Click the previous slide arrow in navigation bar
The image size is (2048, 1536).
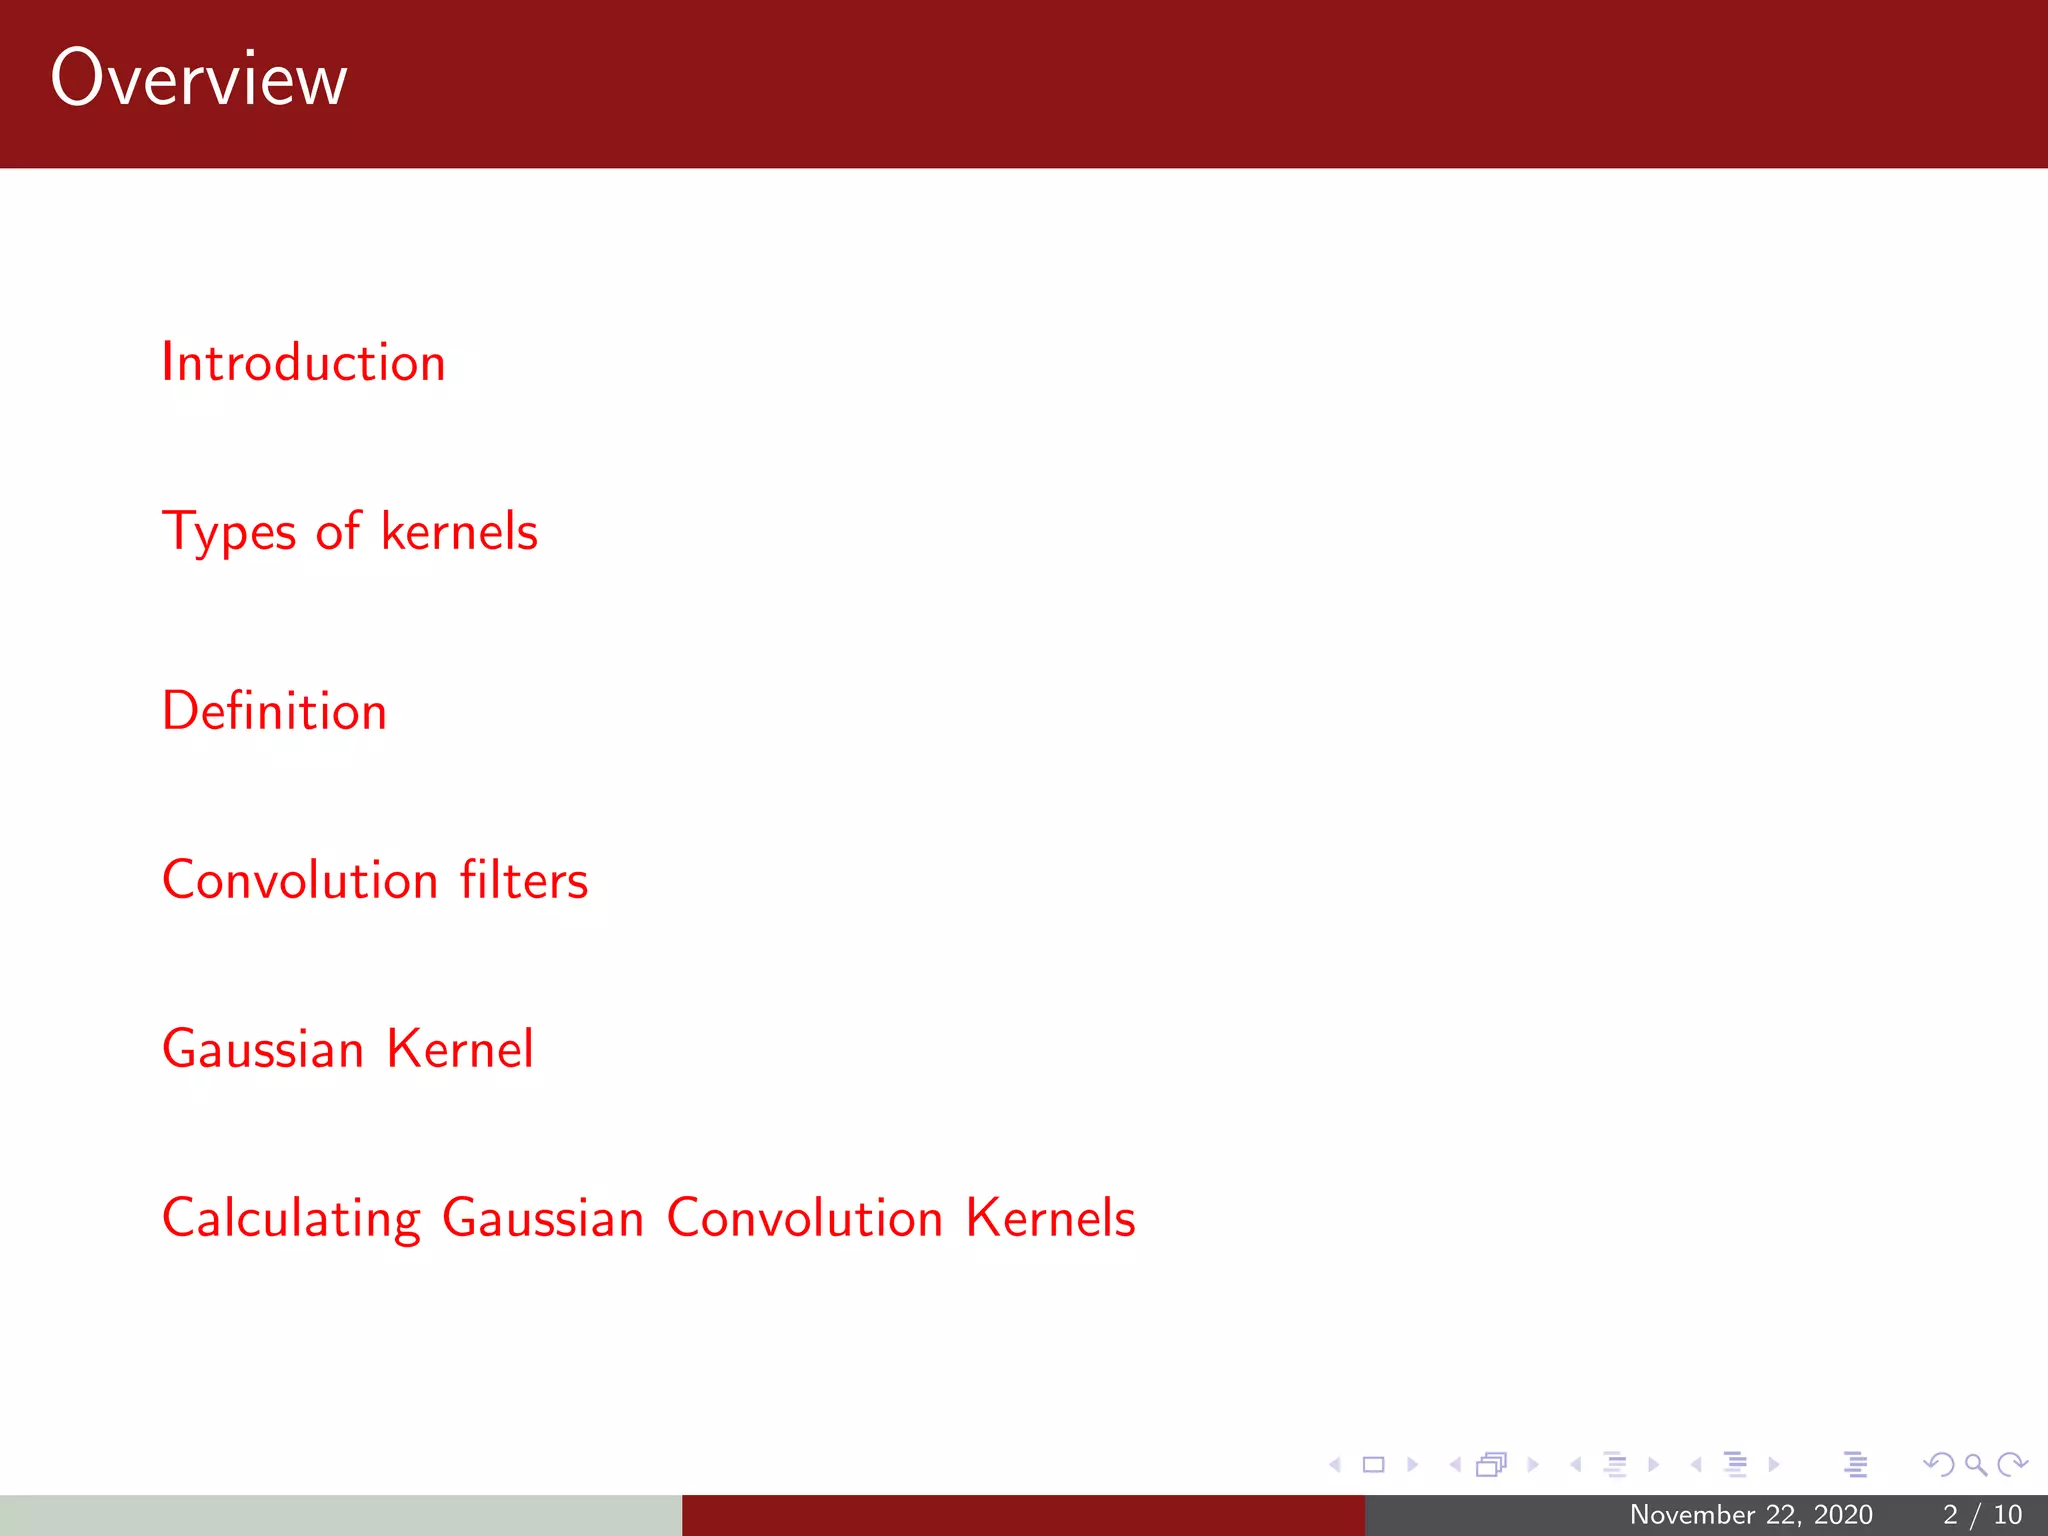tap(1335, 1465)
